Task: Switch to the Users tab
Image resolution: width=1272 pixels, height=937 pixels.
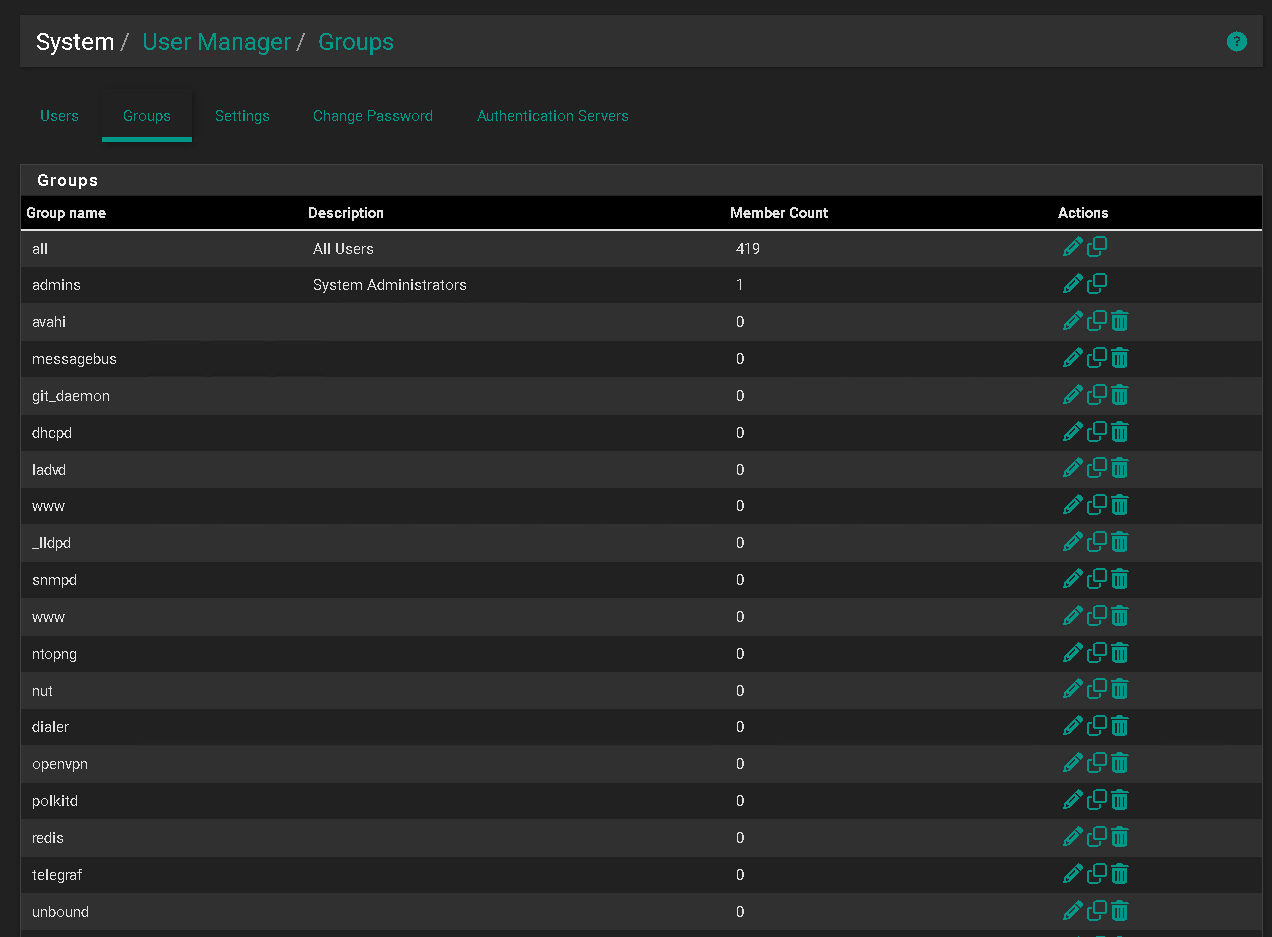Action: pyautogui.click(x=59, y=116)
